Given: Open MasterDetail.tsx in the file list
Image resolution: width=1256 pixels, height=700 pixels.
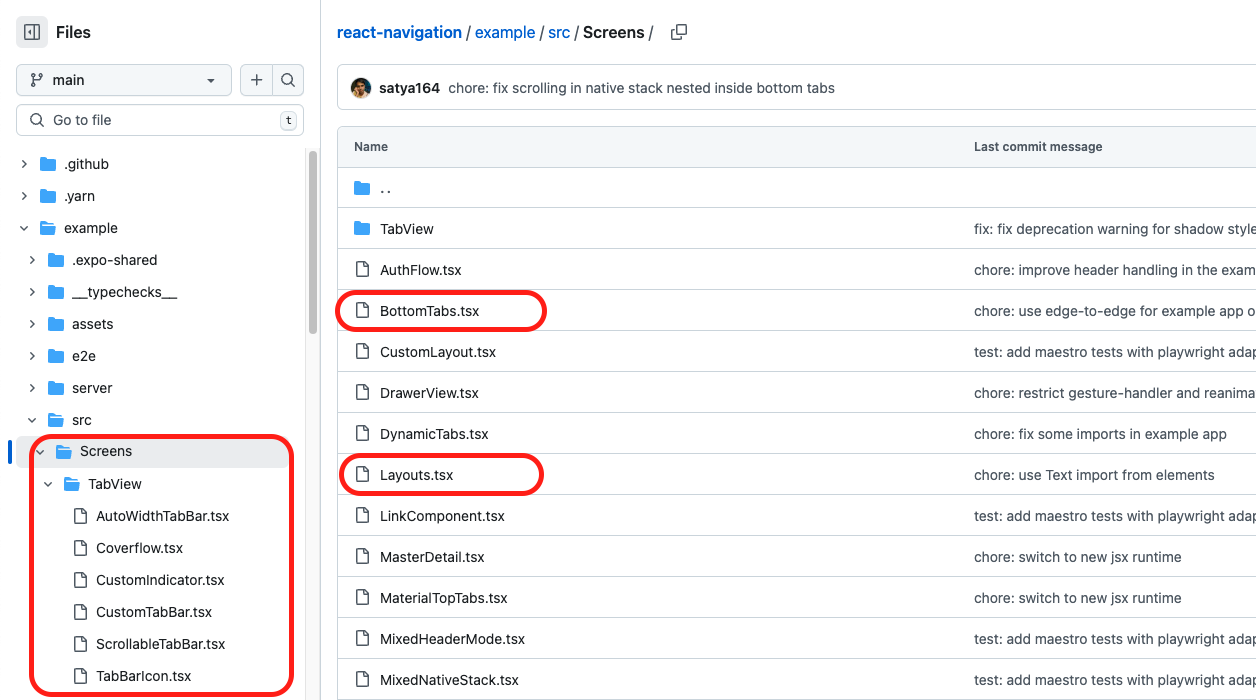Looking at the screenshot, I should click(x=432, y=557).
